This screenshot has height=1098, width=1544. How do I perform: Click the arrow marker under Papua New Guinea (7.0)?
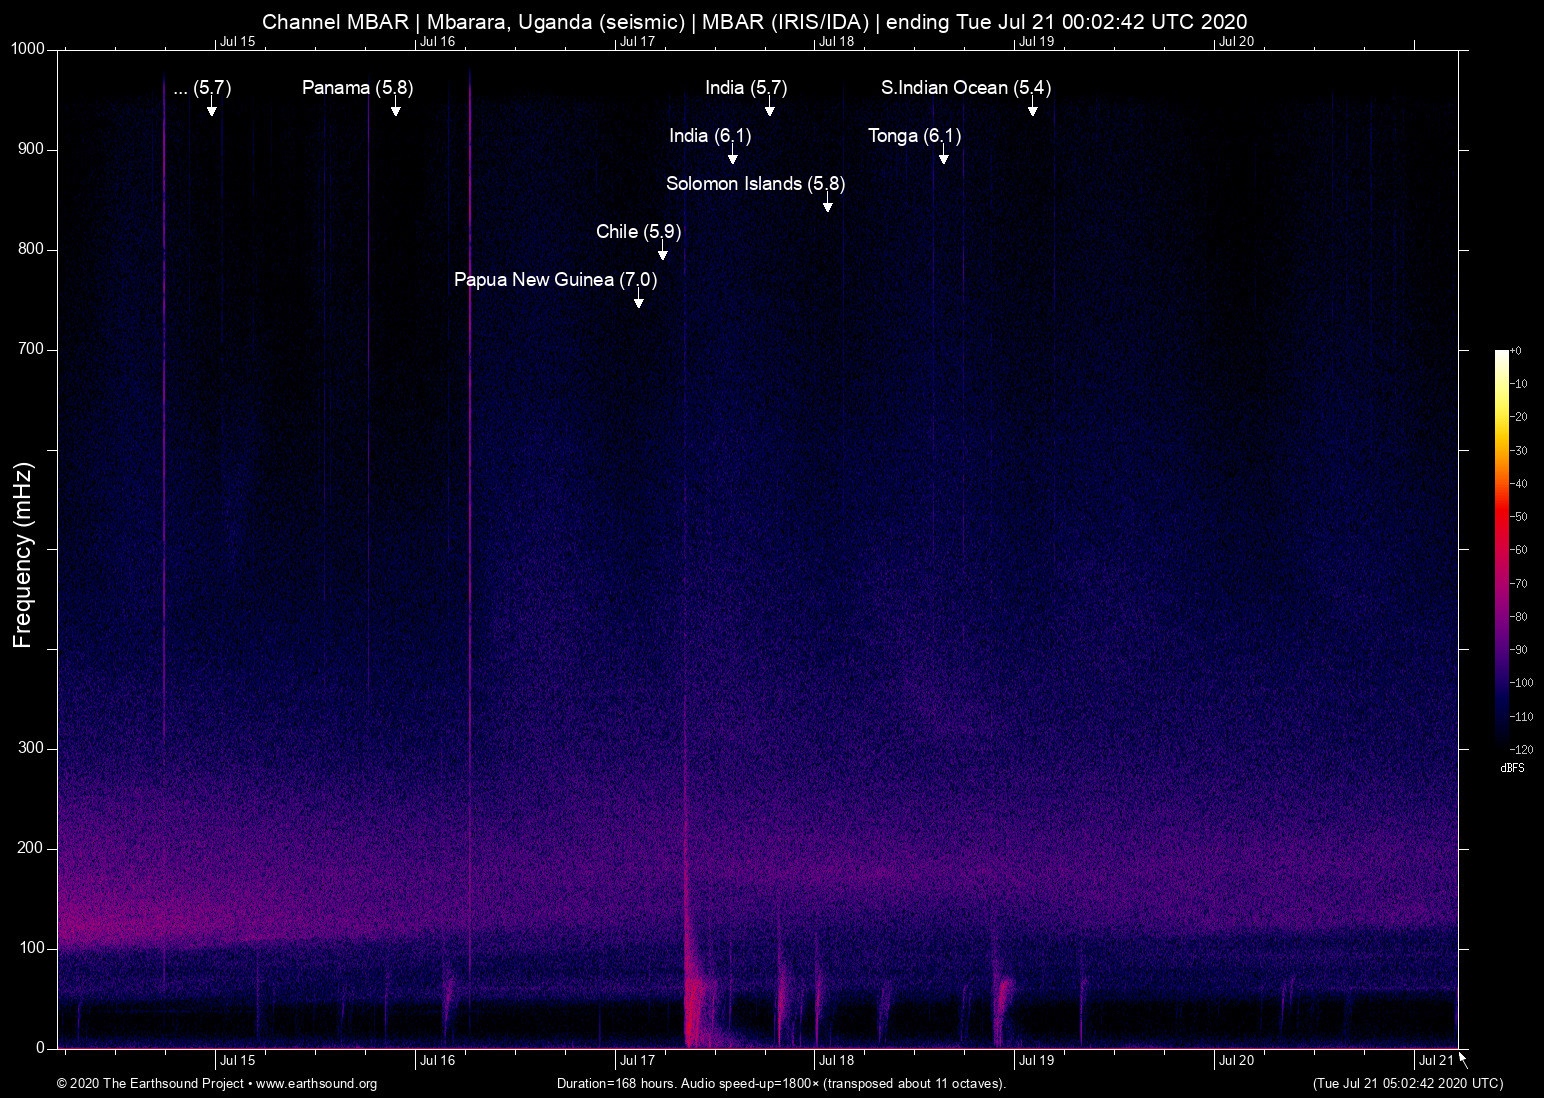[x=638, y=300]
